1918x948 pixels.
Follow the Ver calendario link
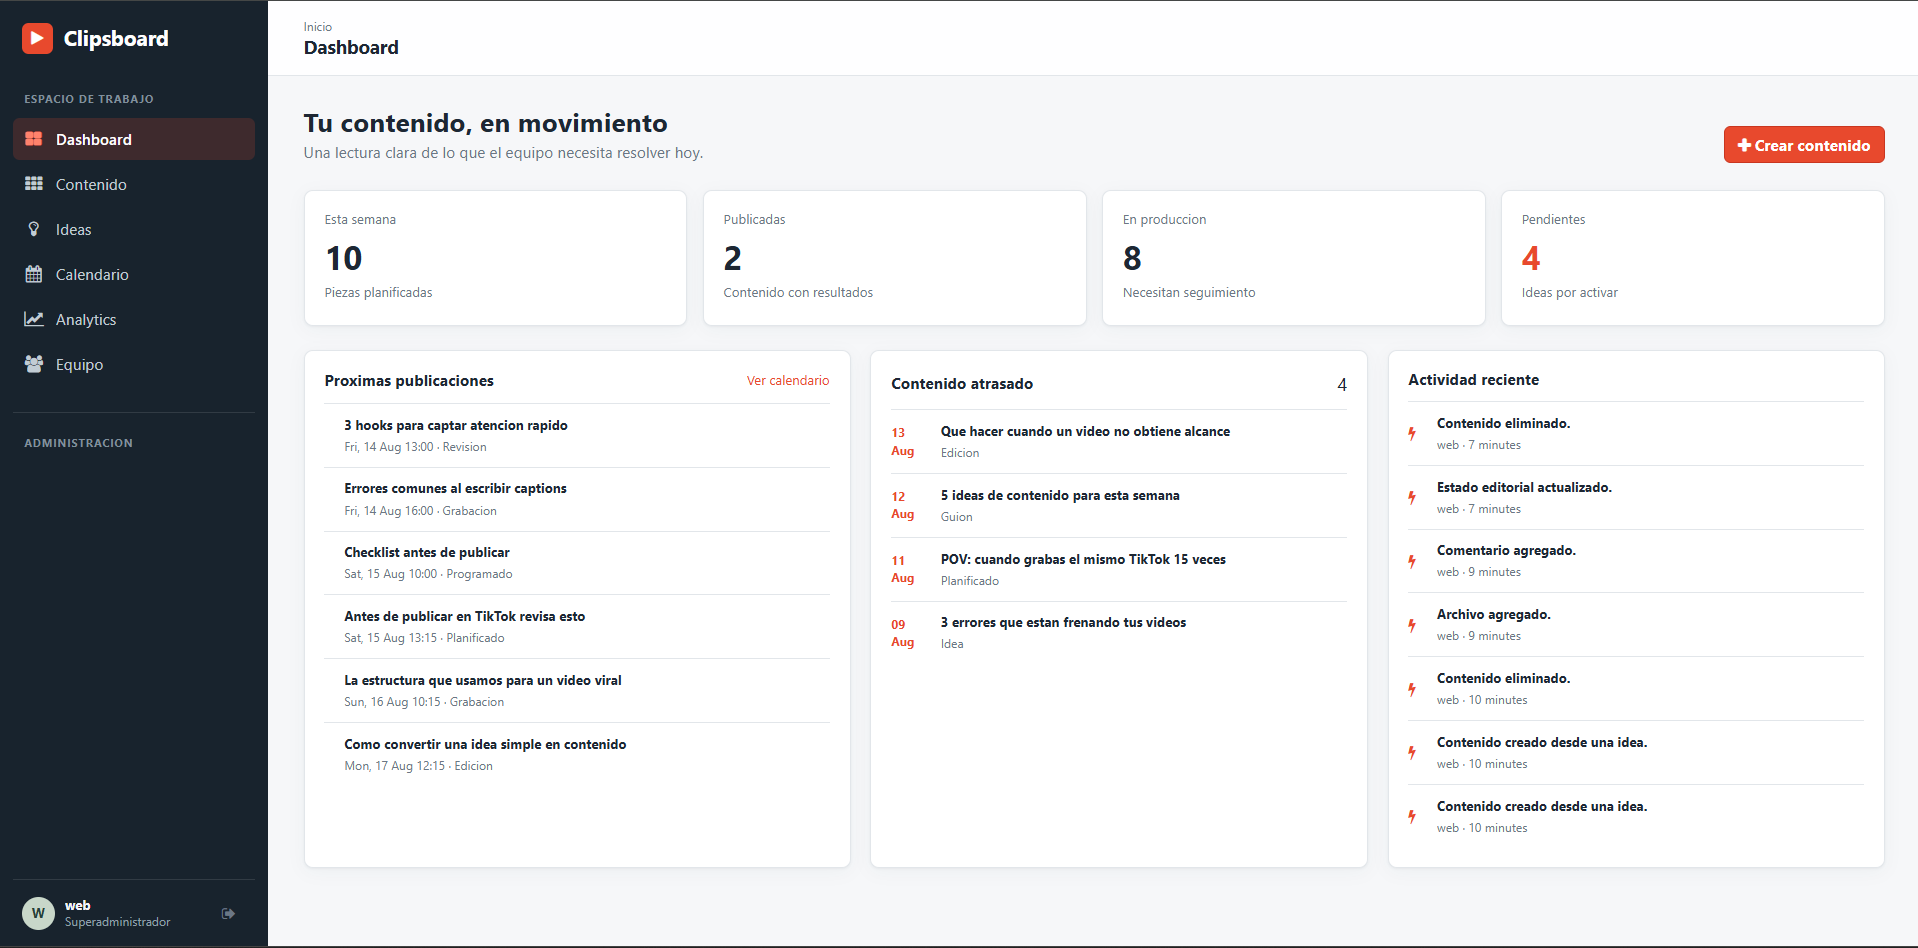tap(788, 381)
